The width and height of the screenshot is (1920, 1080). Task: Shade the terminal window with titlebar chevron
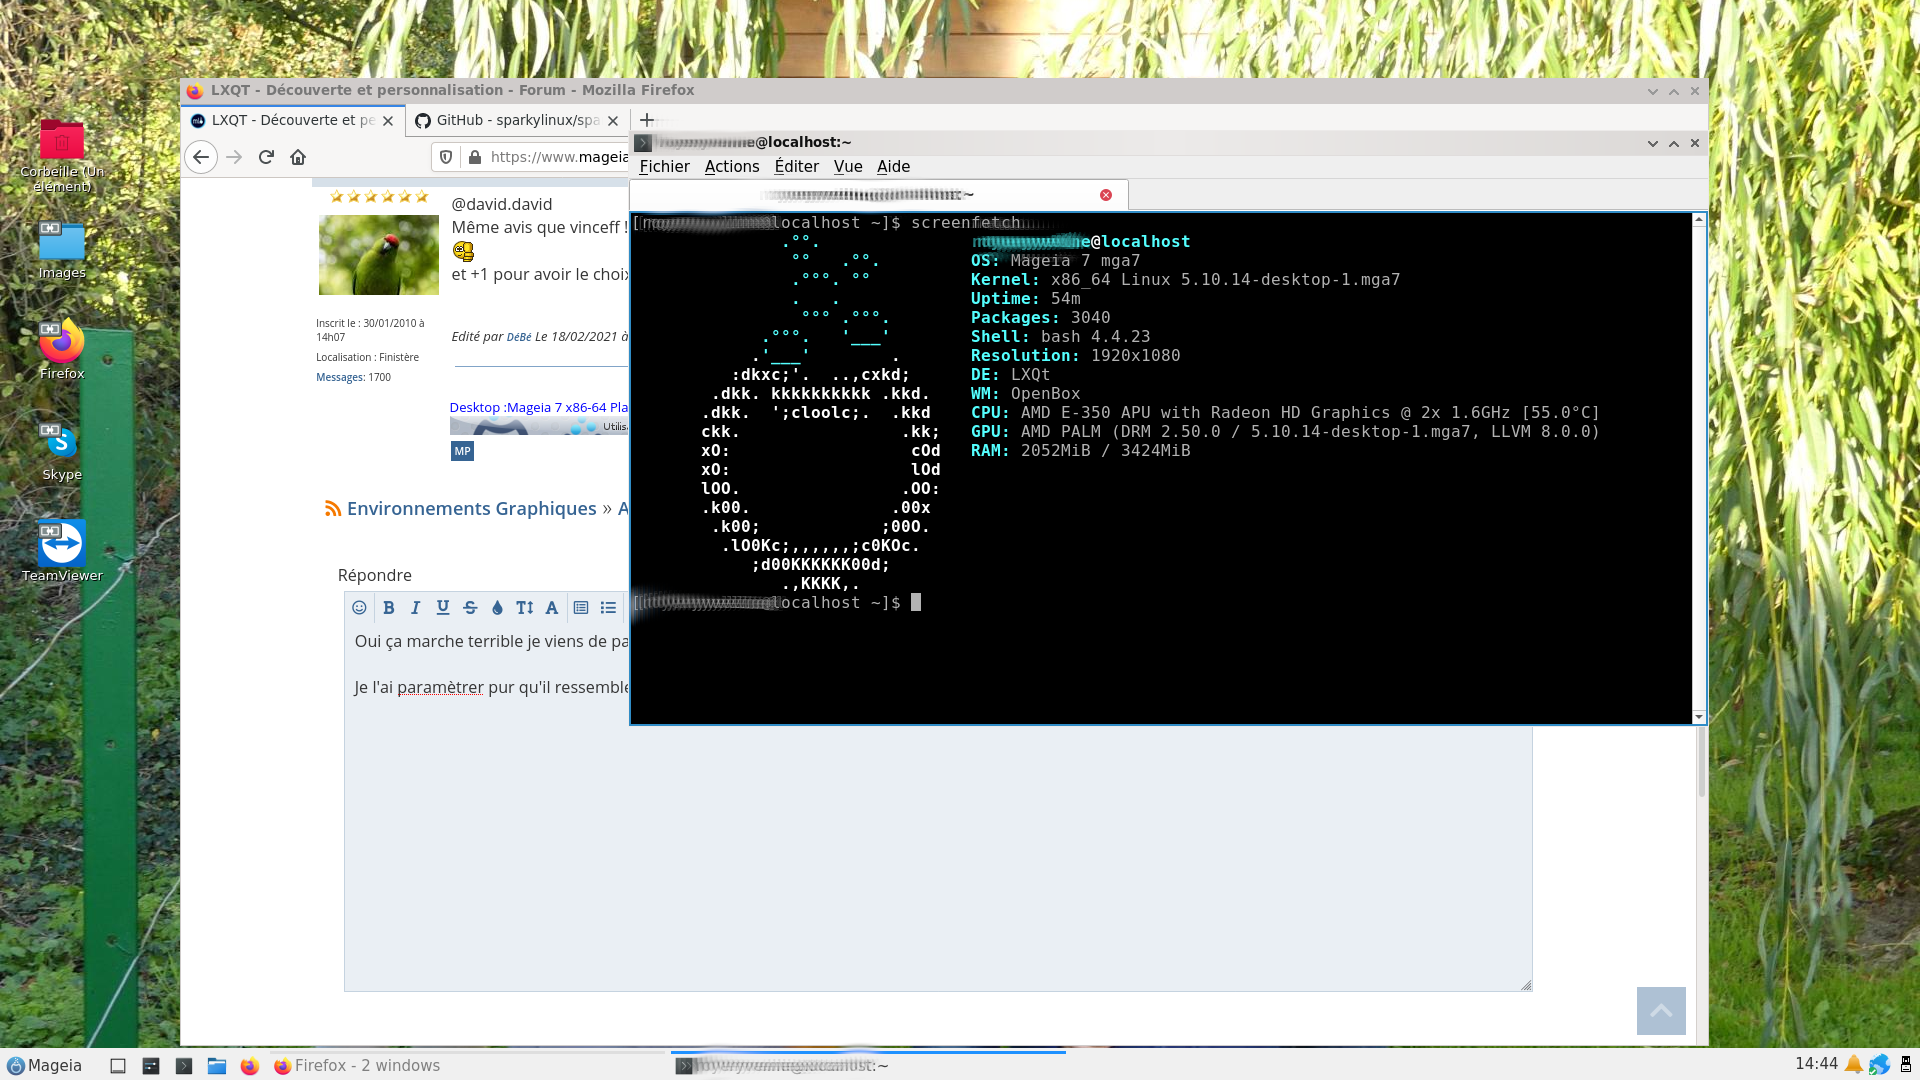(x=1653, y=143)
